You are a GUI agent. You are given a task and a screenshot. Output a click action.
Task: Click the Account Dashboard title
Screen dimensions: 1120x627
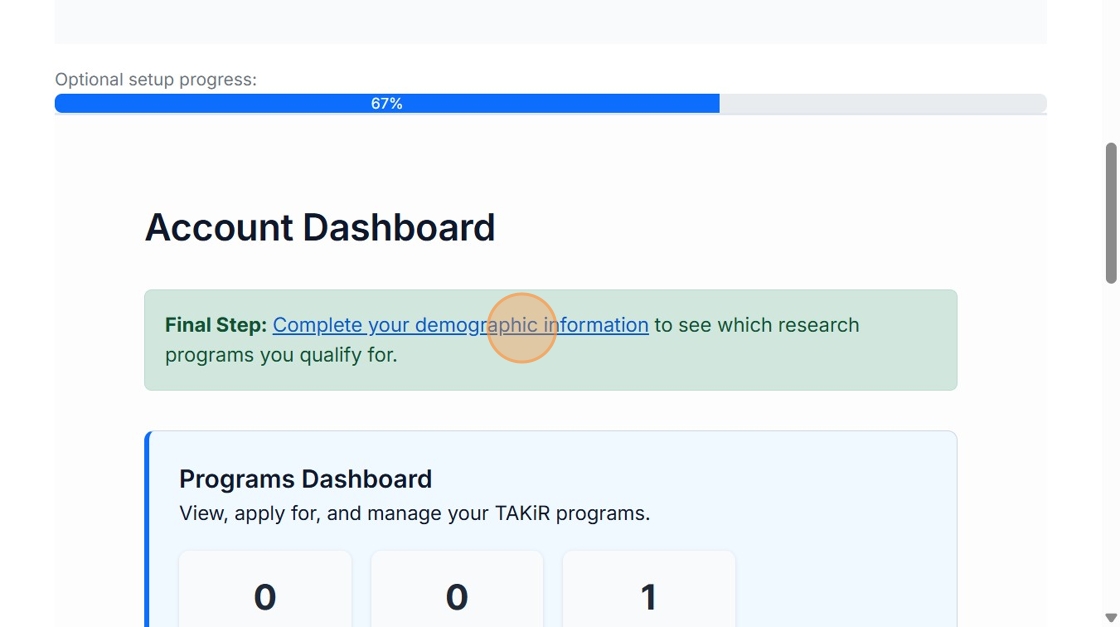[x=320, y=228]
